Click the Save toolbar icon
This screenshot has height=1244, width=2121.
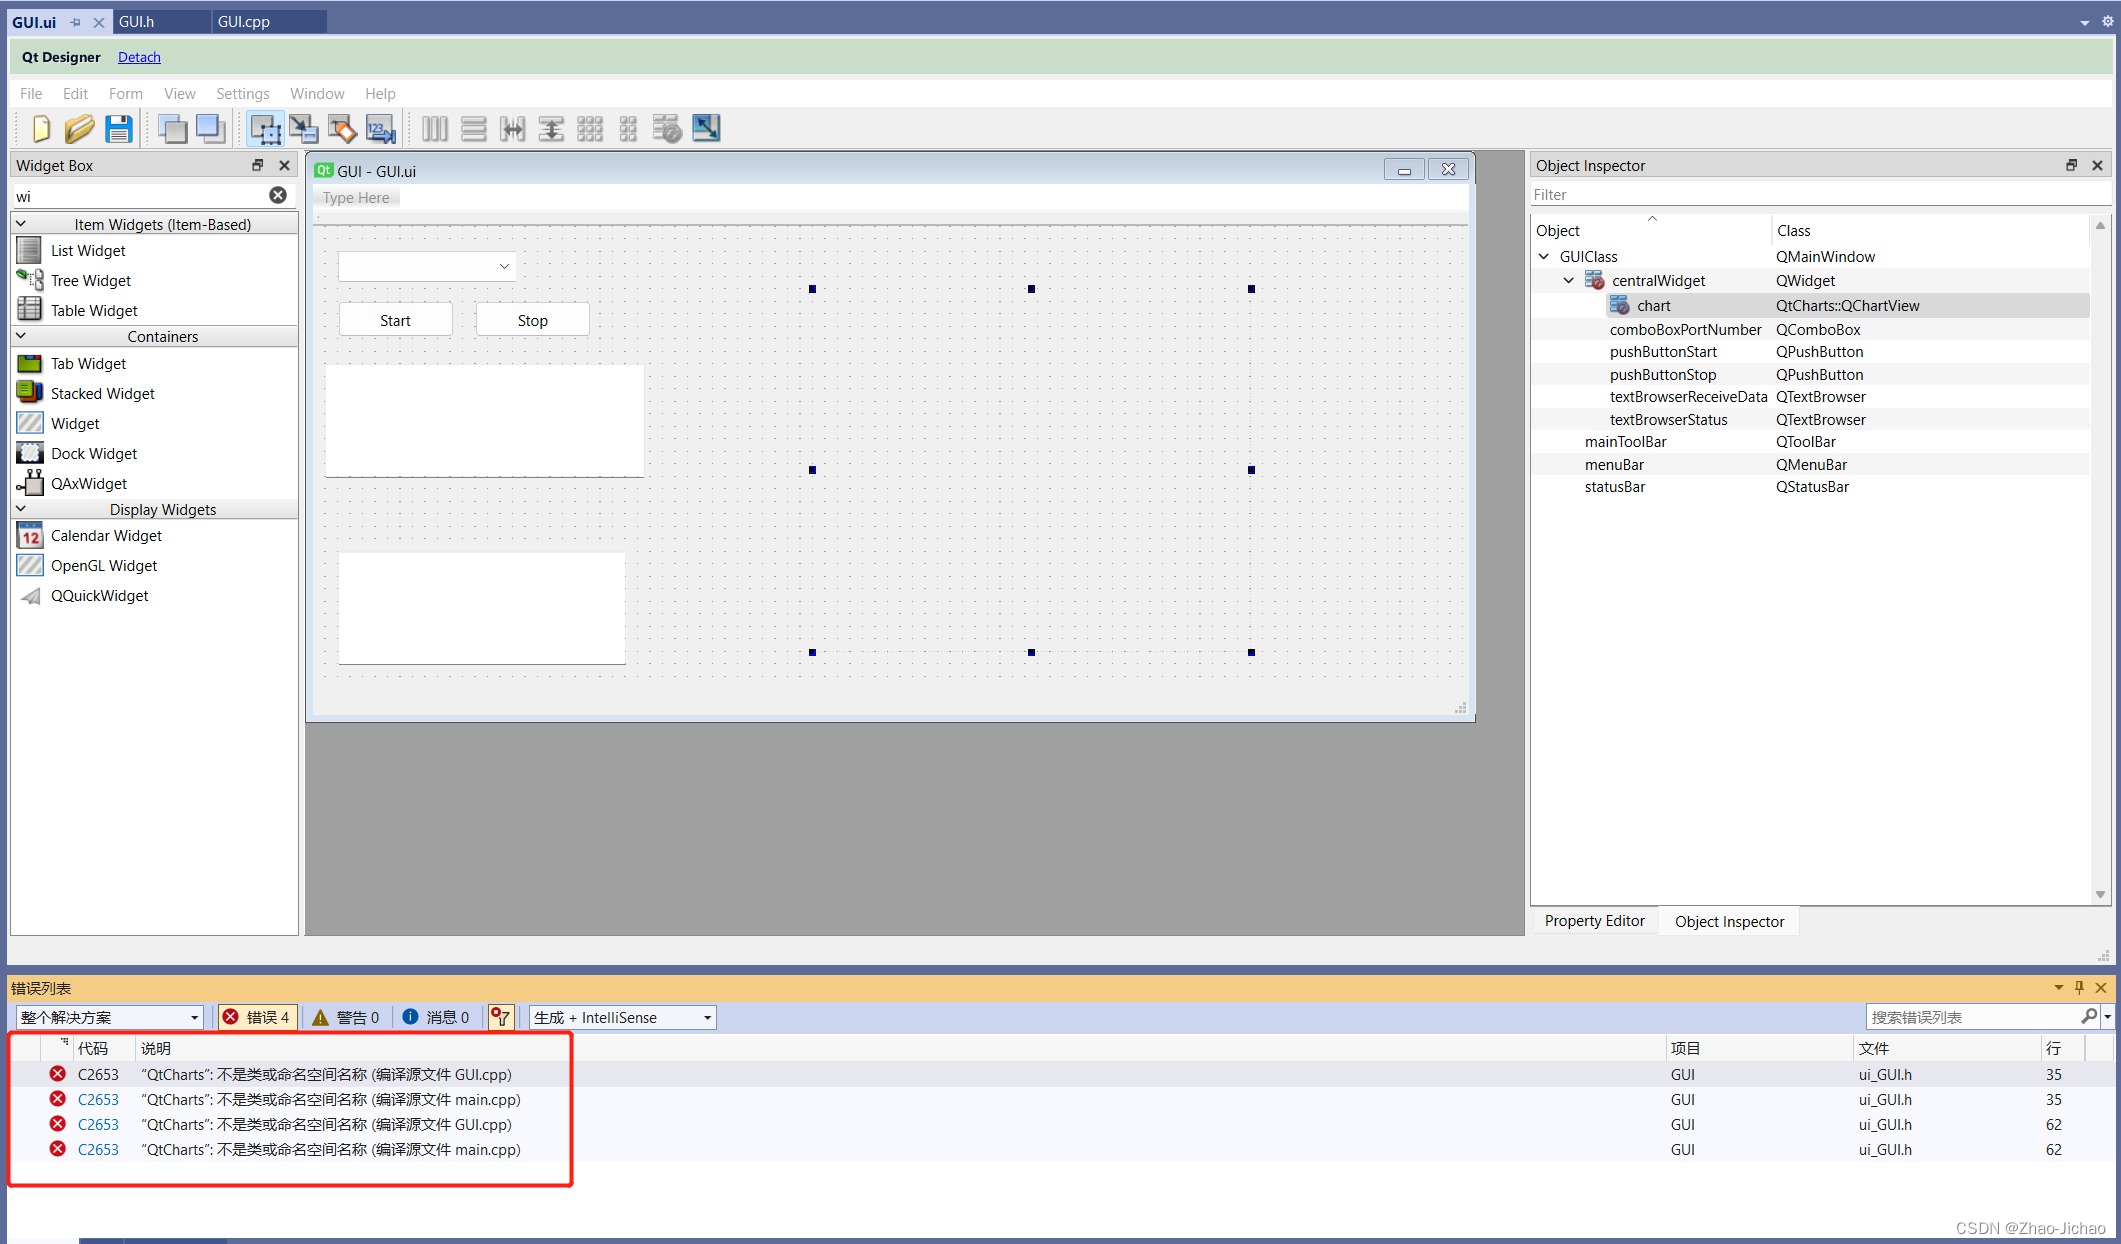click(x=118, y=130)
